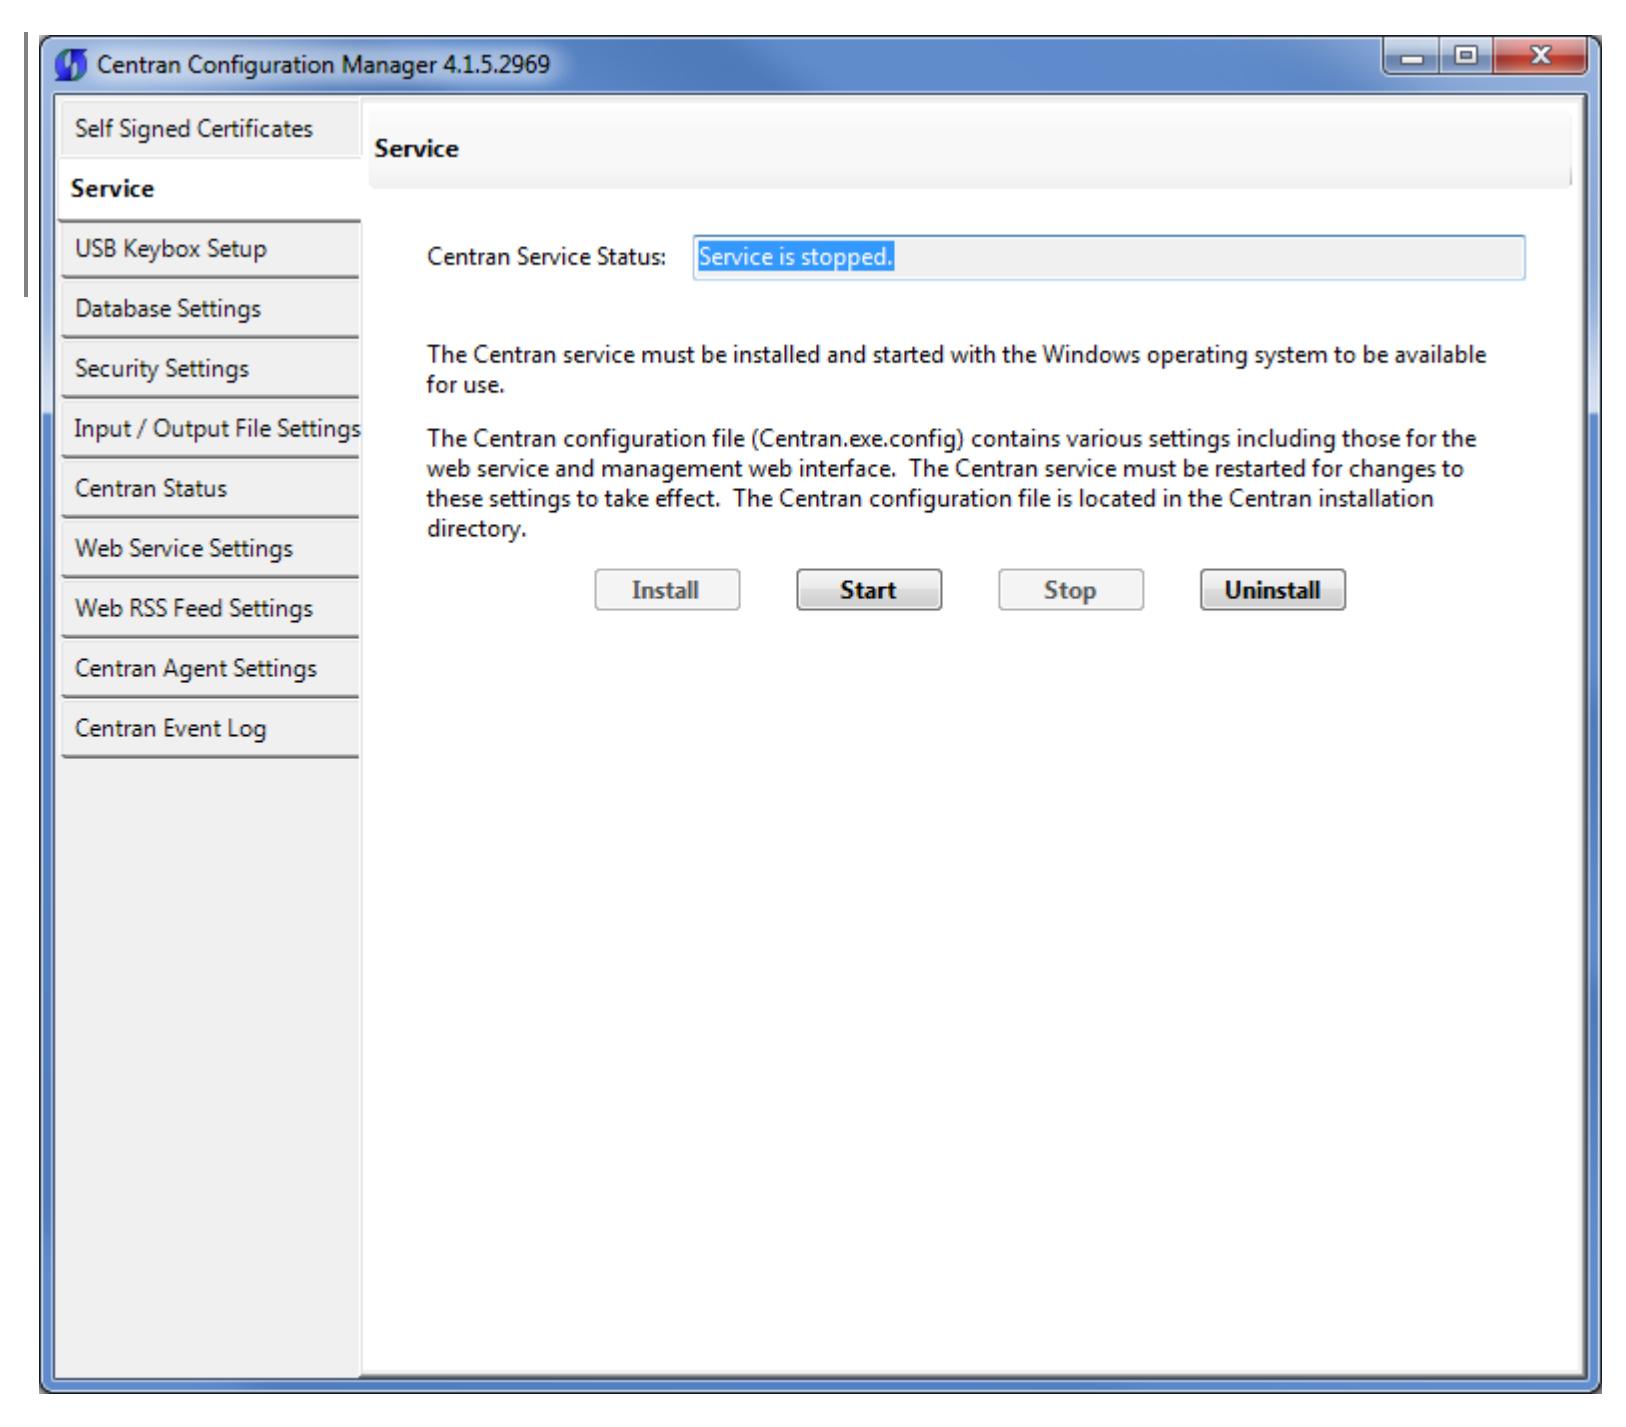Open Input / Output File Settings tab
The height and width of the screenshot is (1427, 1626).
[209, 428]
